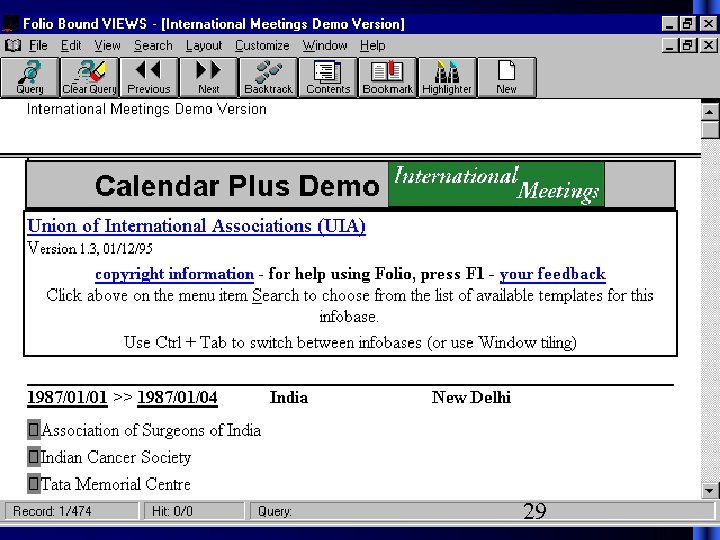Screen dimensions: 720x540
Task: Open the Window menu
Action: [325, 45]
